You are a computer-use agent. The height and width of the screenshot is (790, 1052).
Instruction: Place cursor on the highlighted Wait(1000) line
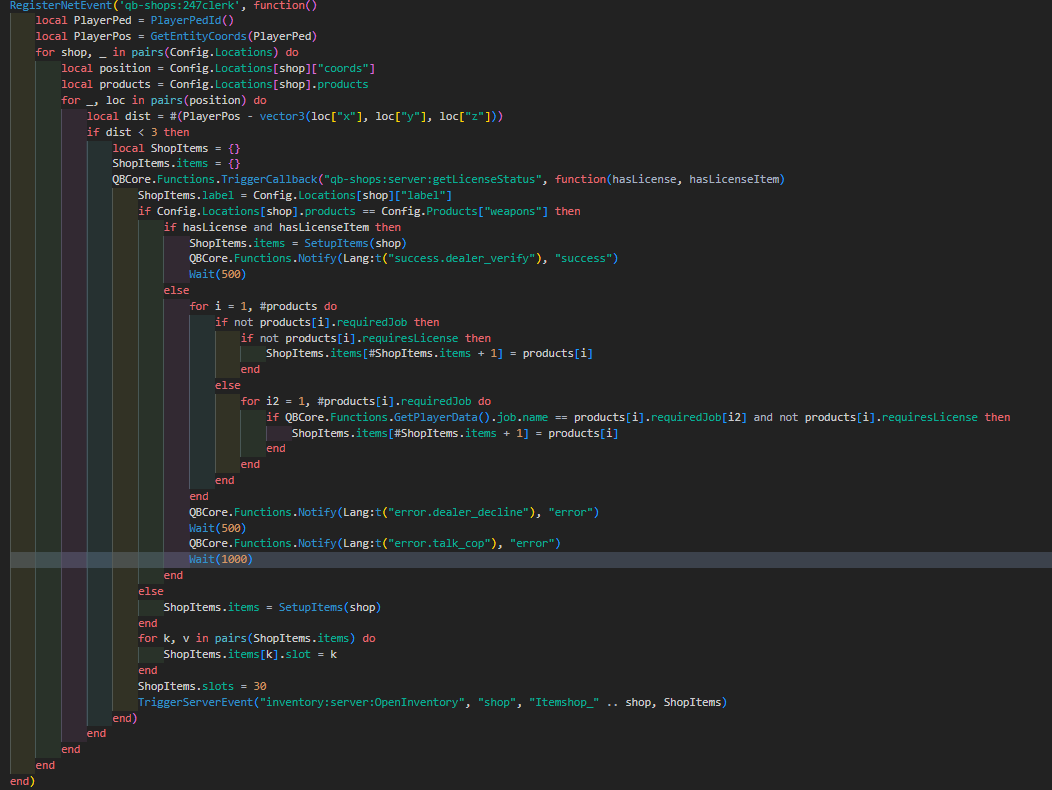220,559
